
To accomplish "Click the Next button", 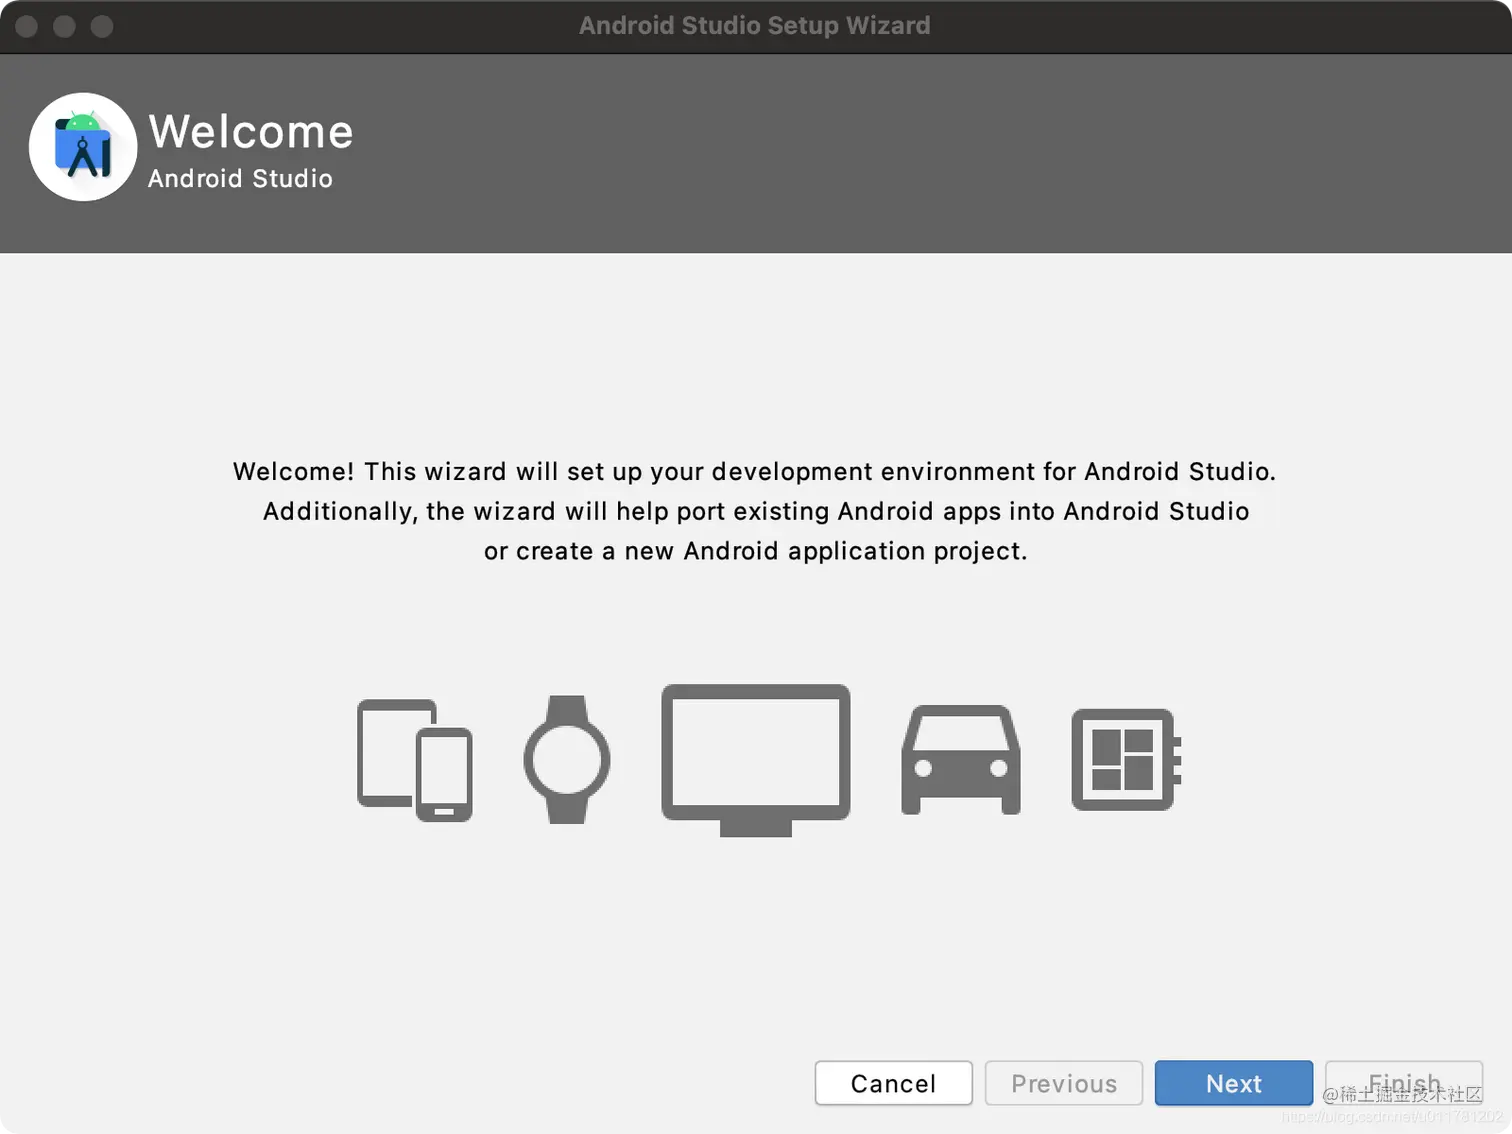I will [x=1234, y=1083].
